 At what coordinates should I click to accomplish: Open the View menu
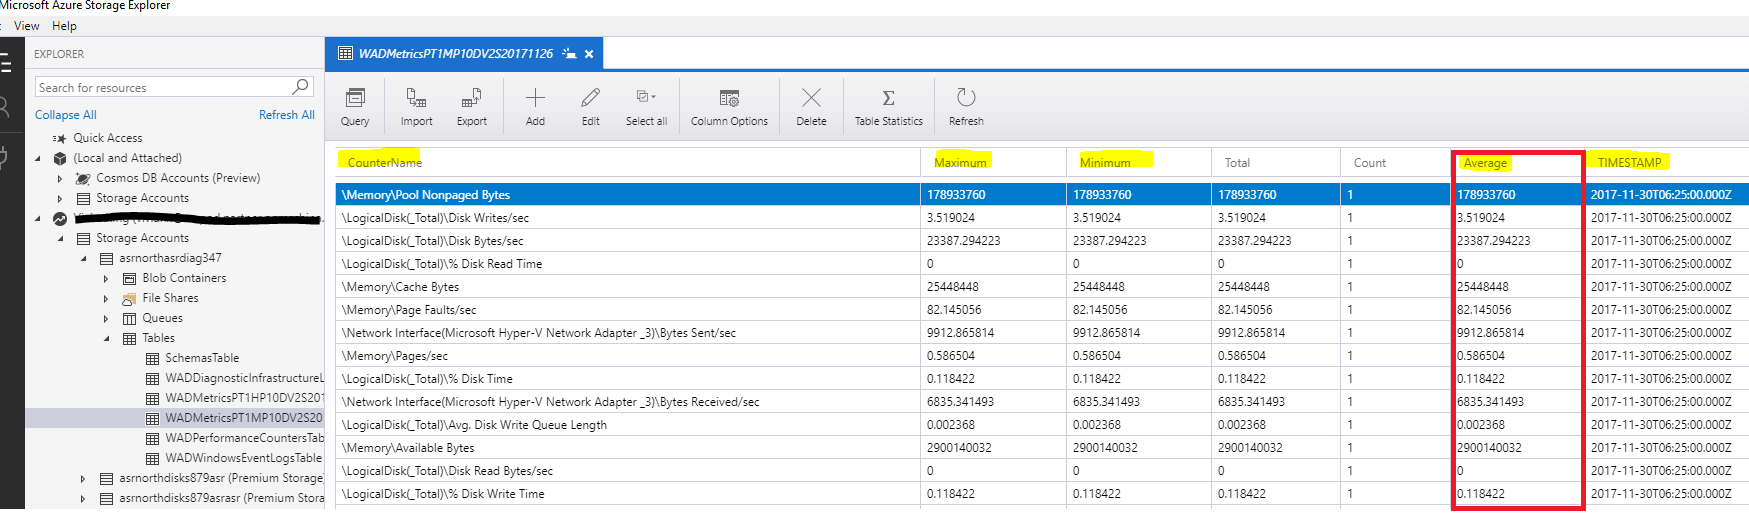pos(27,26)
